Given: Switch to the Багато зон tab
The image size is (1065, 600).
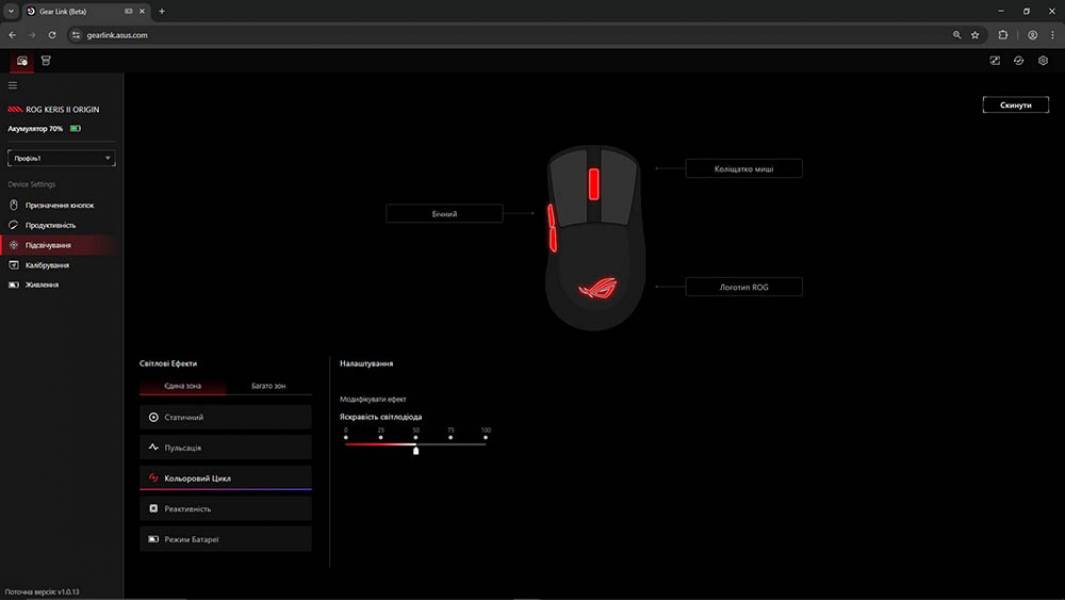Looking at the screenshot, I should pos(267,384).
